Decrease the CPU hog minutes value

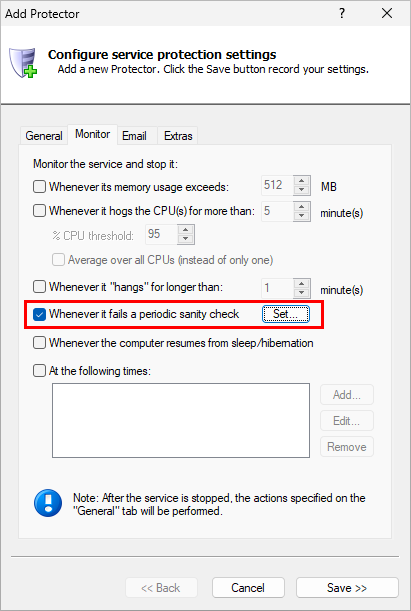(302, 215)
